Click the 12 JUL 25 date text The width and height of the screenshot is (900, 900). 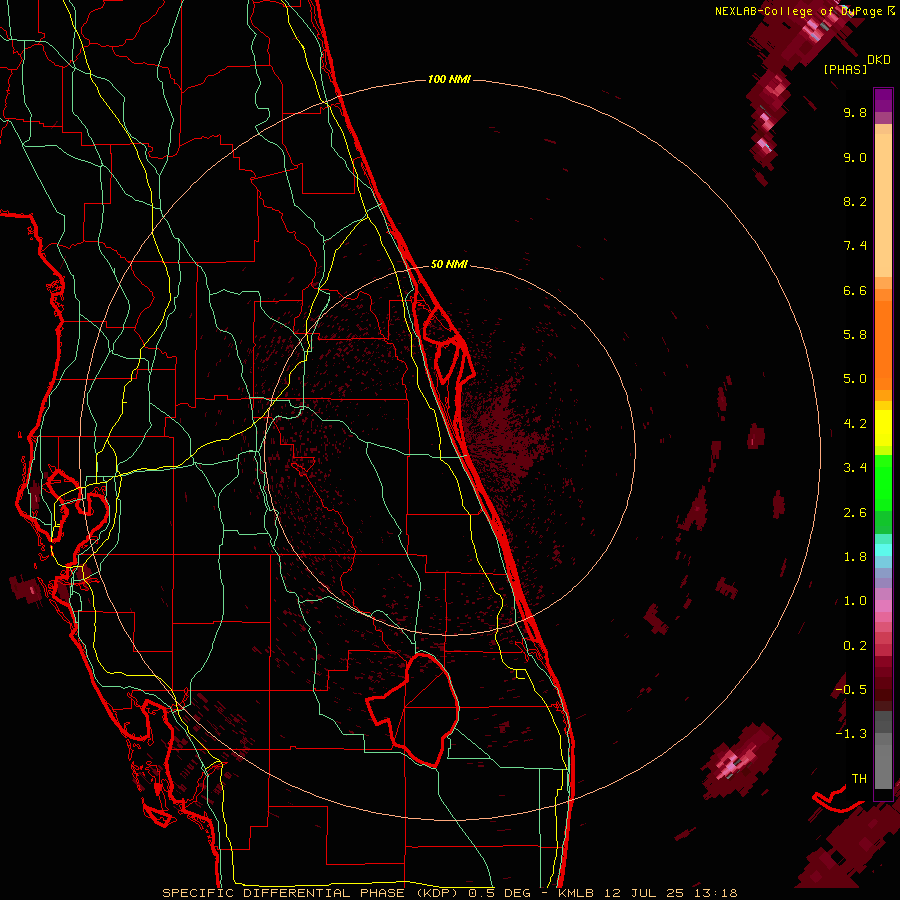[646, 893]
